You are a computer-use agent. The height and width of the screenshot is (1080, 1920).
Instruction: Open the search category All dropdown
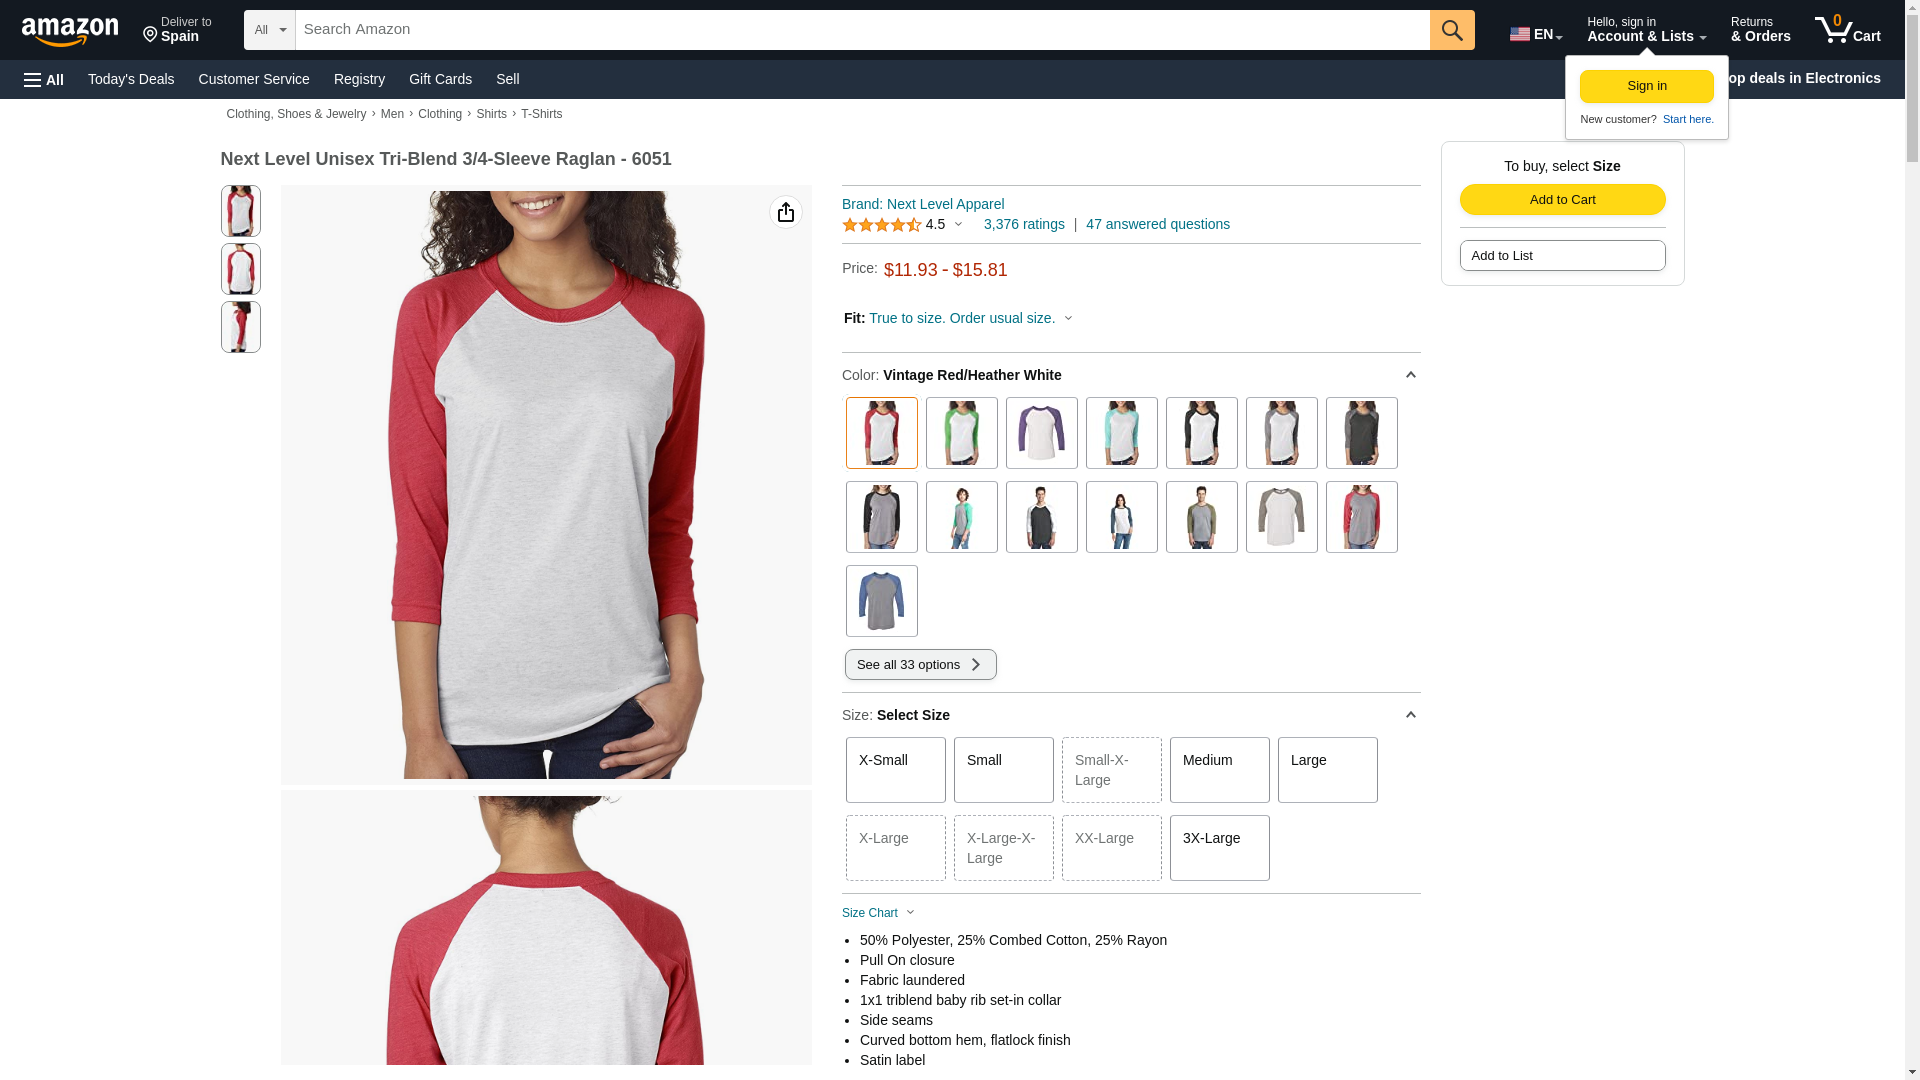[270, 30]
